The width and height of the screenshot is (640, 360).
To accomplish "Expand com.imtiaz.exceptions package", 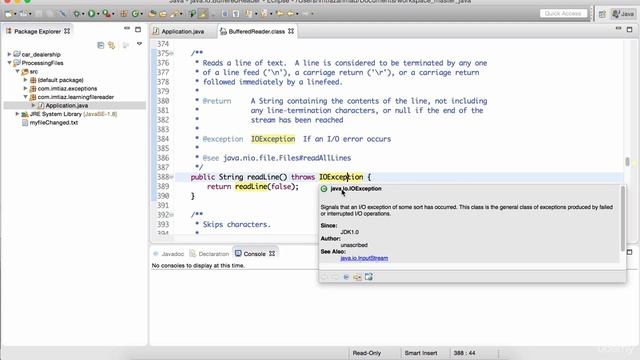I will coord(25,88).
